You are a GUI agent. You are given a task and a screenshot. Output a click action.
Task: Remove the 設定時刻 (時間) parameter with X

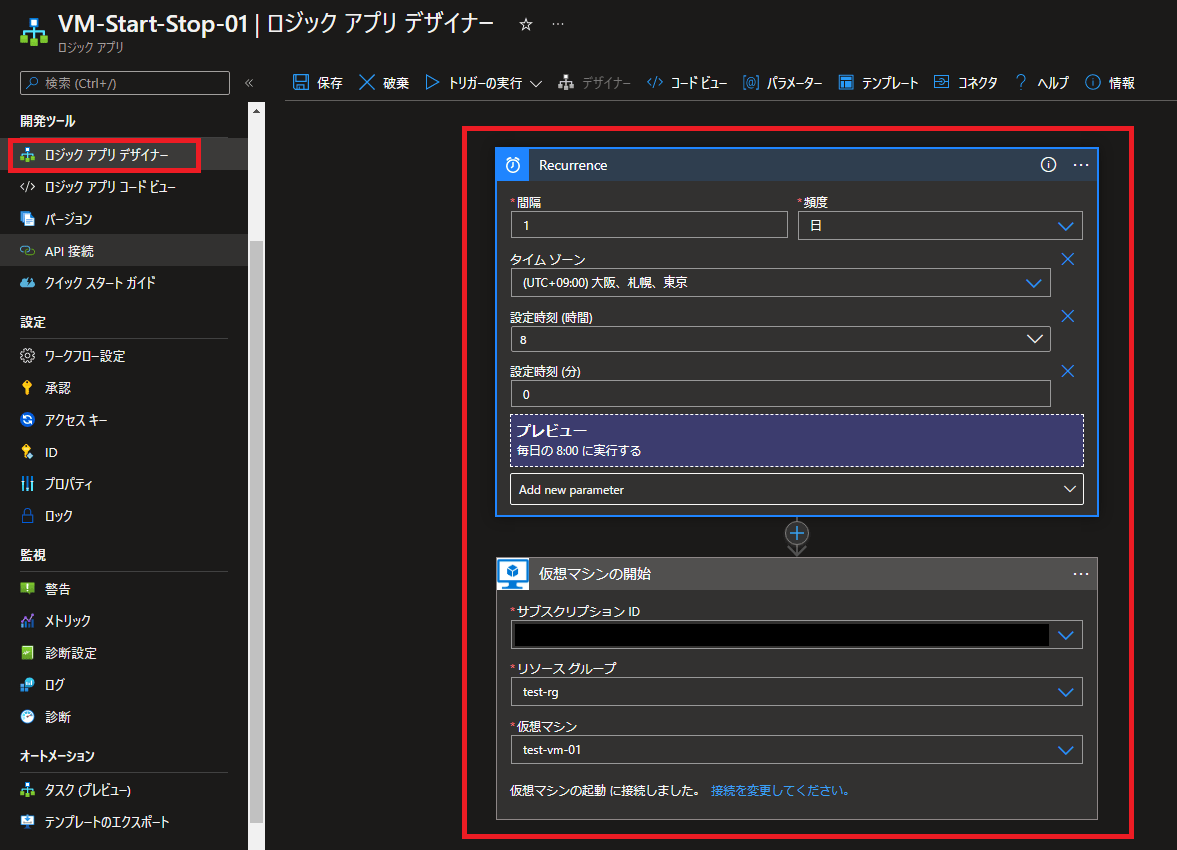coord(1067,316)
